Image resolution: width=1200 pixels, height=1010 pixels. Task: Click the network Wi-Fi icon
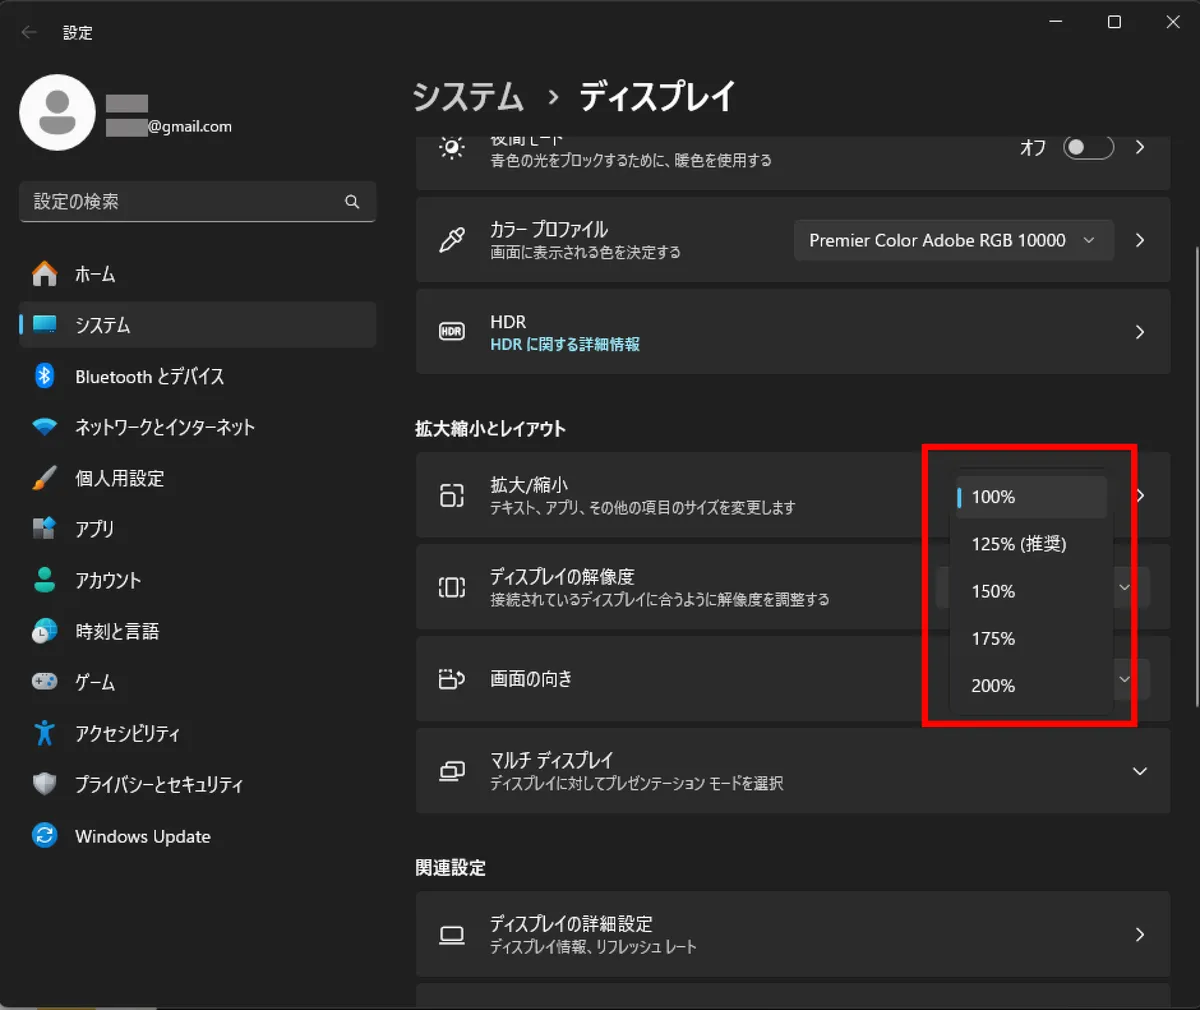tap(45, 427)
